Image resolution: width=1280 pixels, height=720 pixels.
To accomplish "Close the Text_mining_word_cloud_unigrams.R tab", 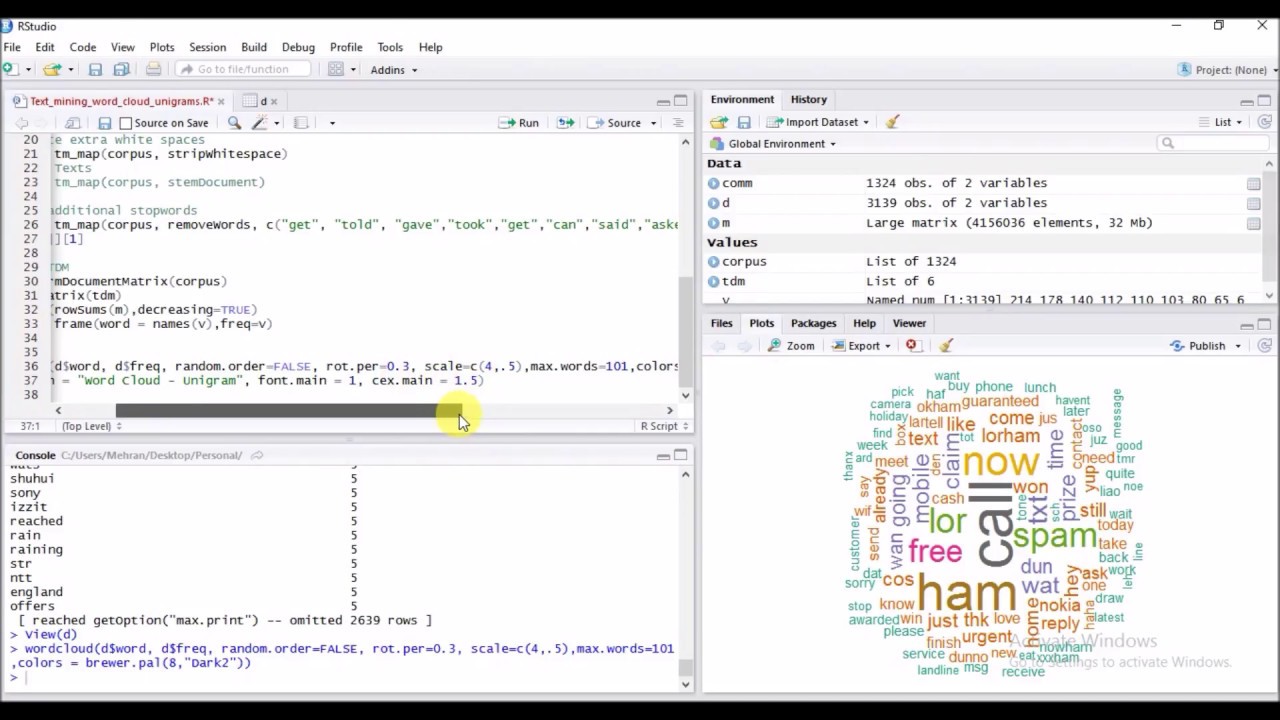I will coord(221,101).
